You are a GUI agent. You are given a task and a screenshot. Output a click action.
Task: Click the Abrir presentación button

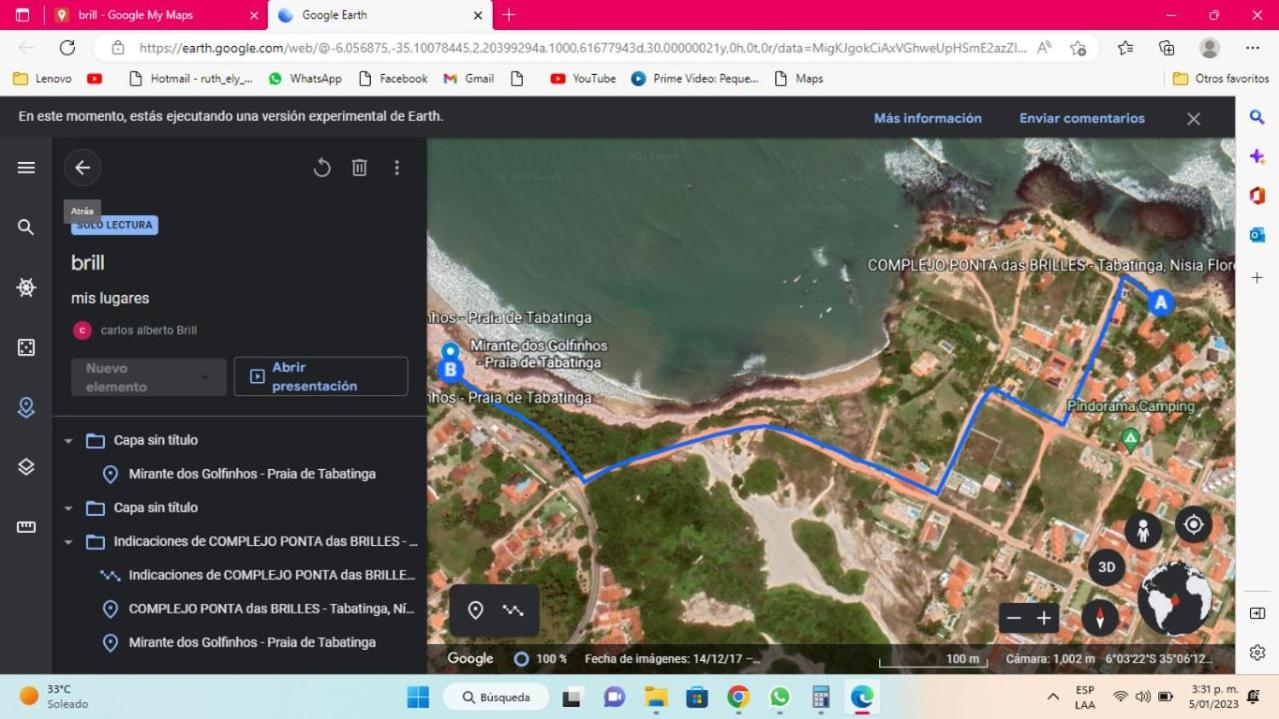321,377
